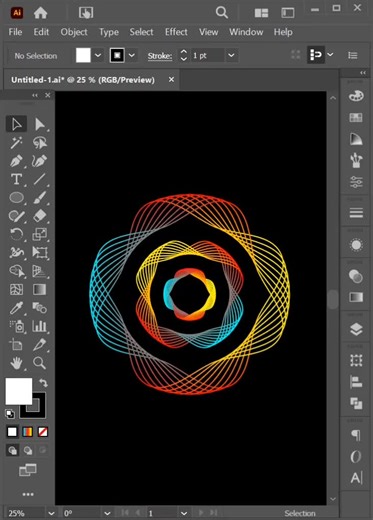Click the Stroke panel link

tap(160, 56)
